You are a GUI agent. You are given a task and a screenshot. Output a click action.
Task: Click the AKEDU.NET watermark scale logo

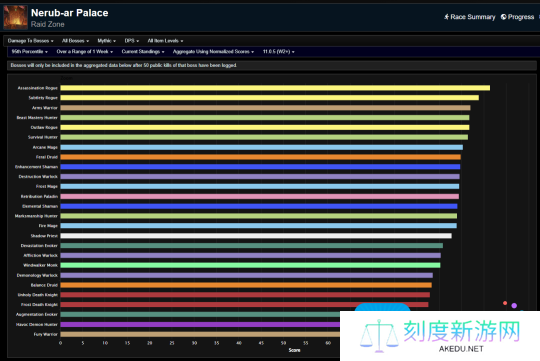pyautogui.click(x=379, y=336)
